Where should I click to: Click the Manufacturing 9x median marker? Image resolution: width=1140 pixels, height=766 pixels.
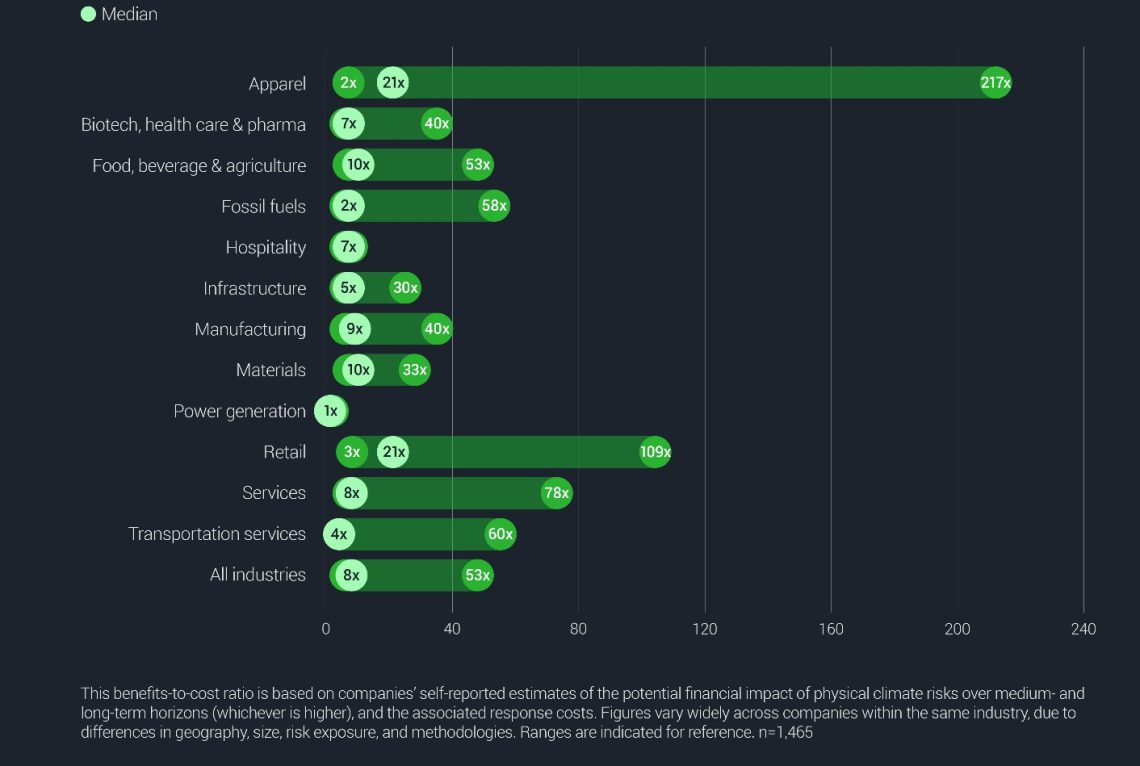pyautogui.click(x=354, y=329)
